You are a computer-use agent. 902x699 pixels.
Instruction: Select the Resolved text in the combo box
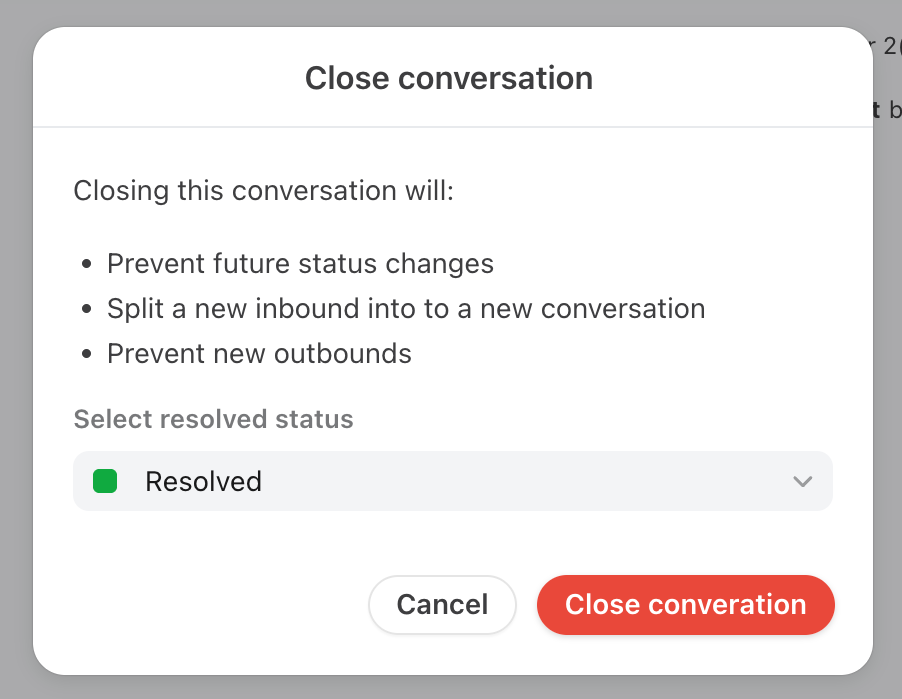[x=203, y=482]
